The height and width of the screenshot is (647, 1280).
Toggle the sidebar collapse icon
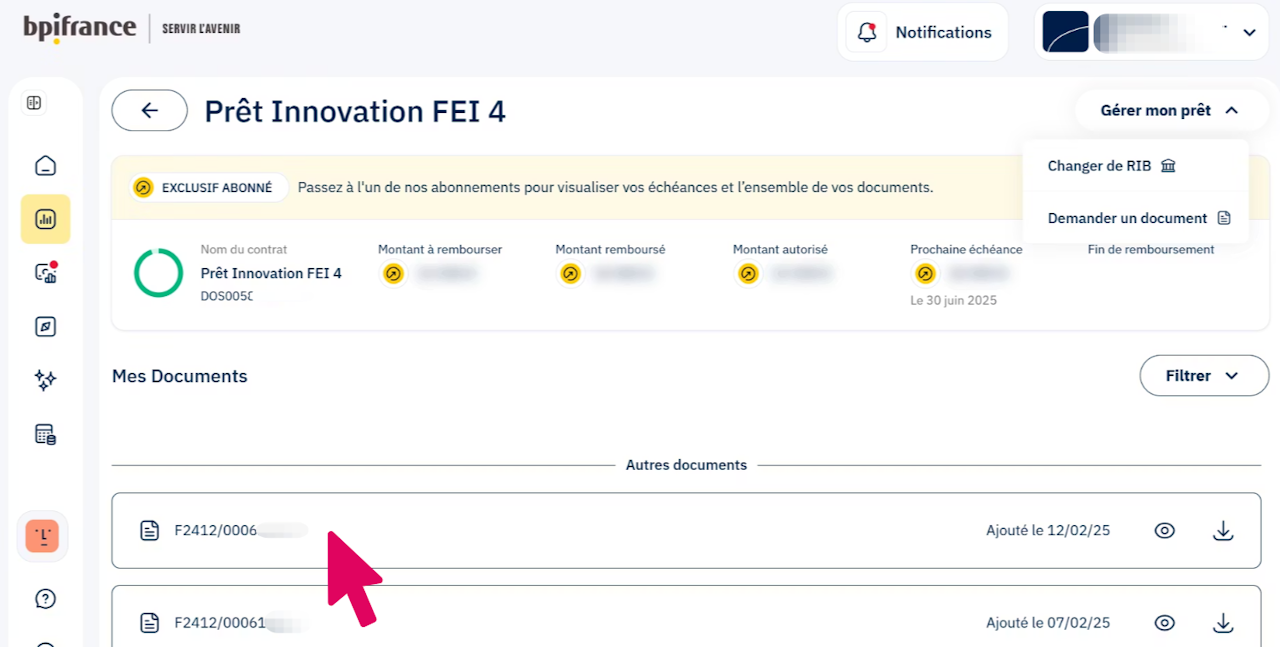click(x=34, y=103)
